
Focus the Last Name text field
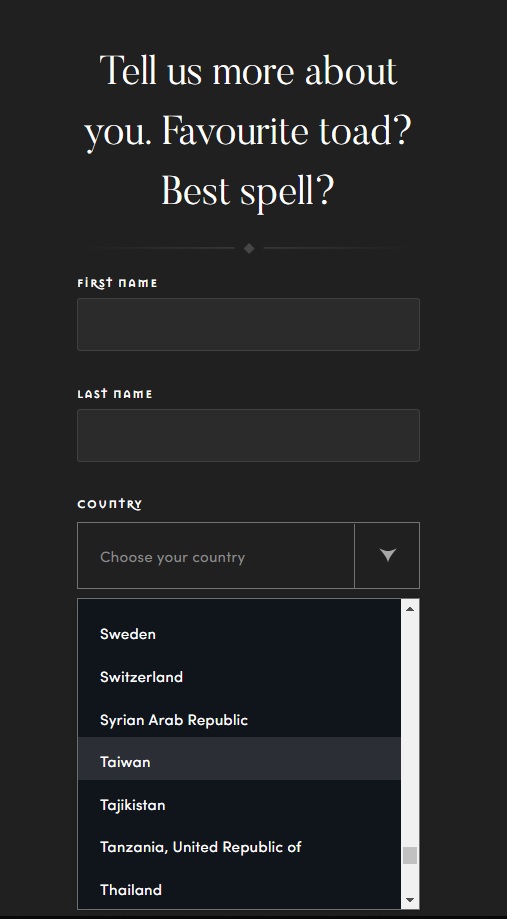pyautogui.click(x=249, y=435)
